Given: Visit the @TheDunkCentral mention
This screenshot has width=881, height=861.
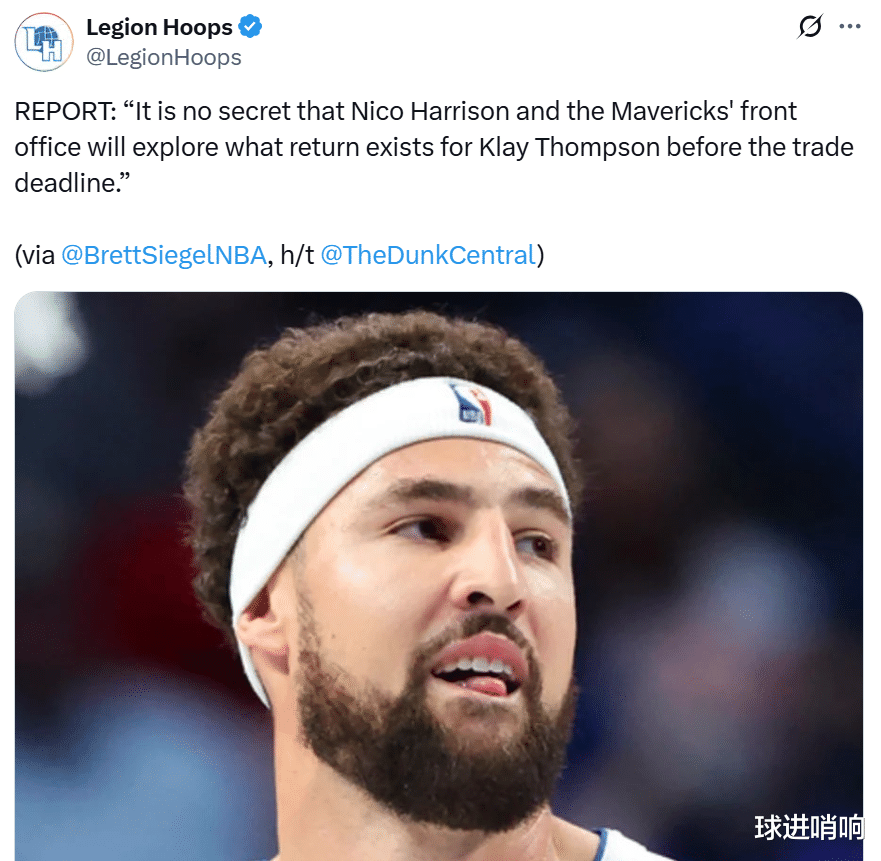Looking at the screenshot, I should coord(428,255).
